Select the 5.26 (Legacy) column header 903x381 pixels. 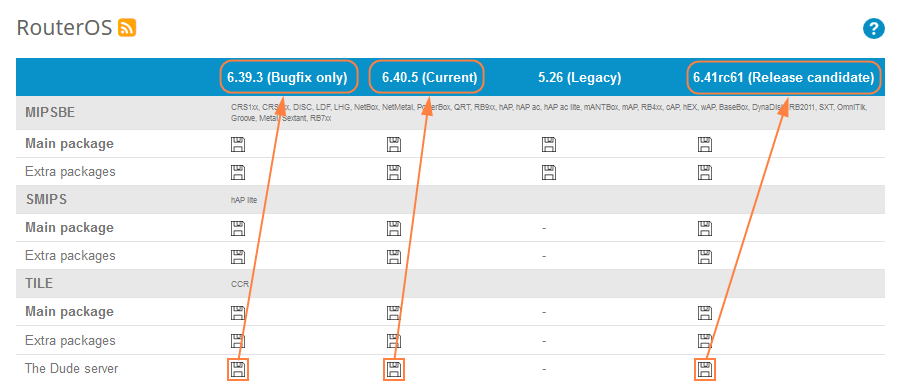pos(579,78)
